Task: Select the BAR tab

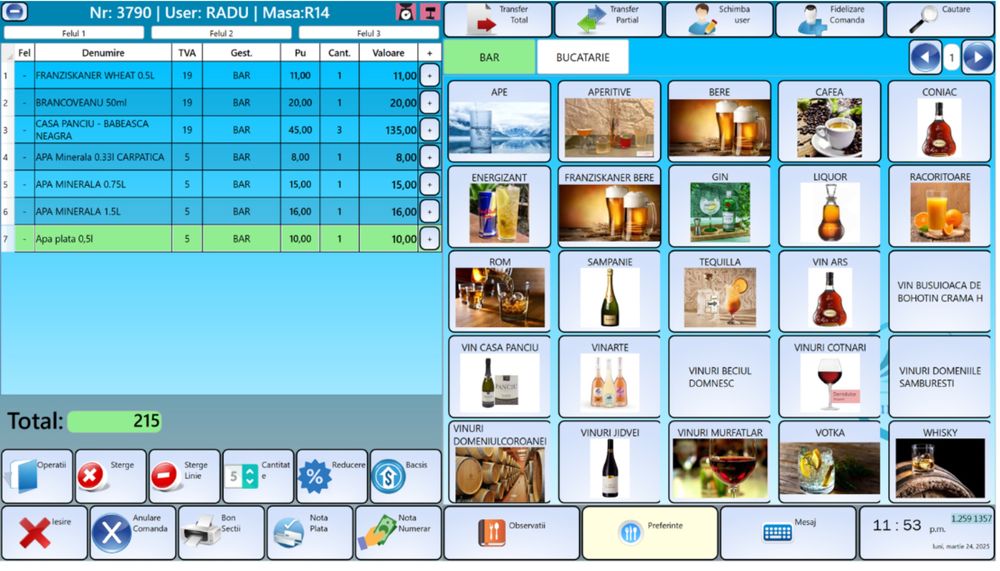Action: (489, 57)
